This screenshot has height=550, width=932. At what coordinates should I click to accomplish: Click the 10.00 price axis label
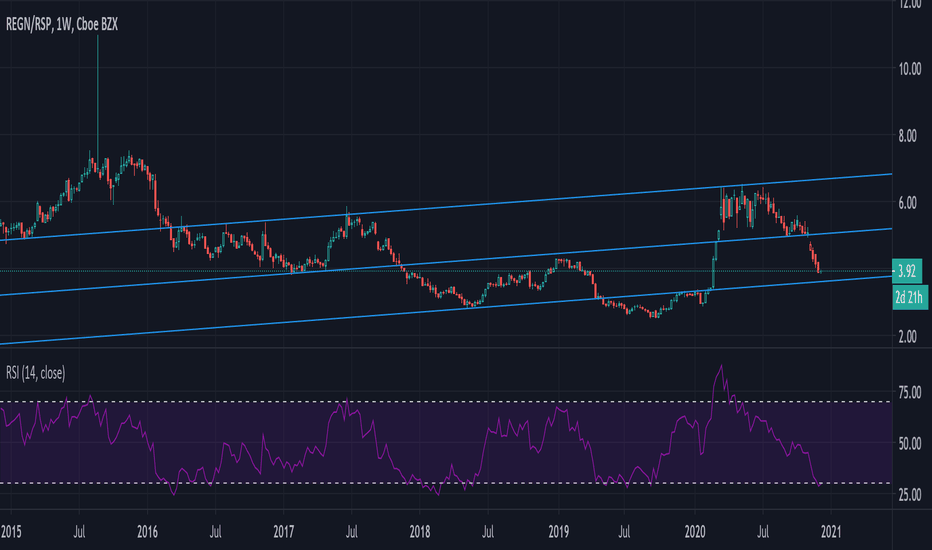click(x=910, y=69)
